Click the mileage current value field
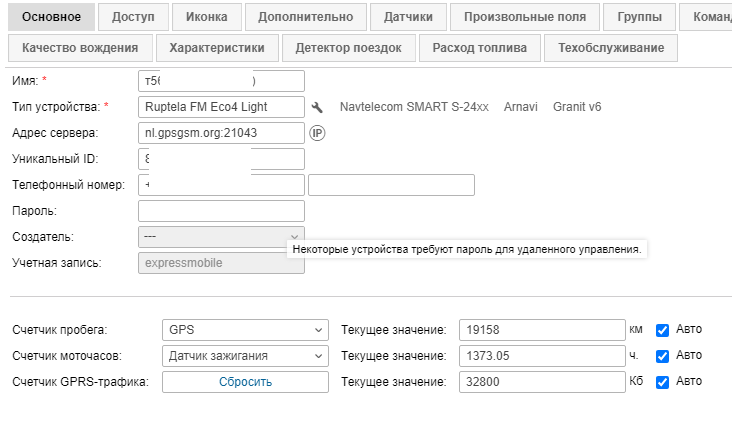 [x=541, y=330]
